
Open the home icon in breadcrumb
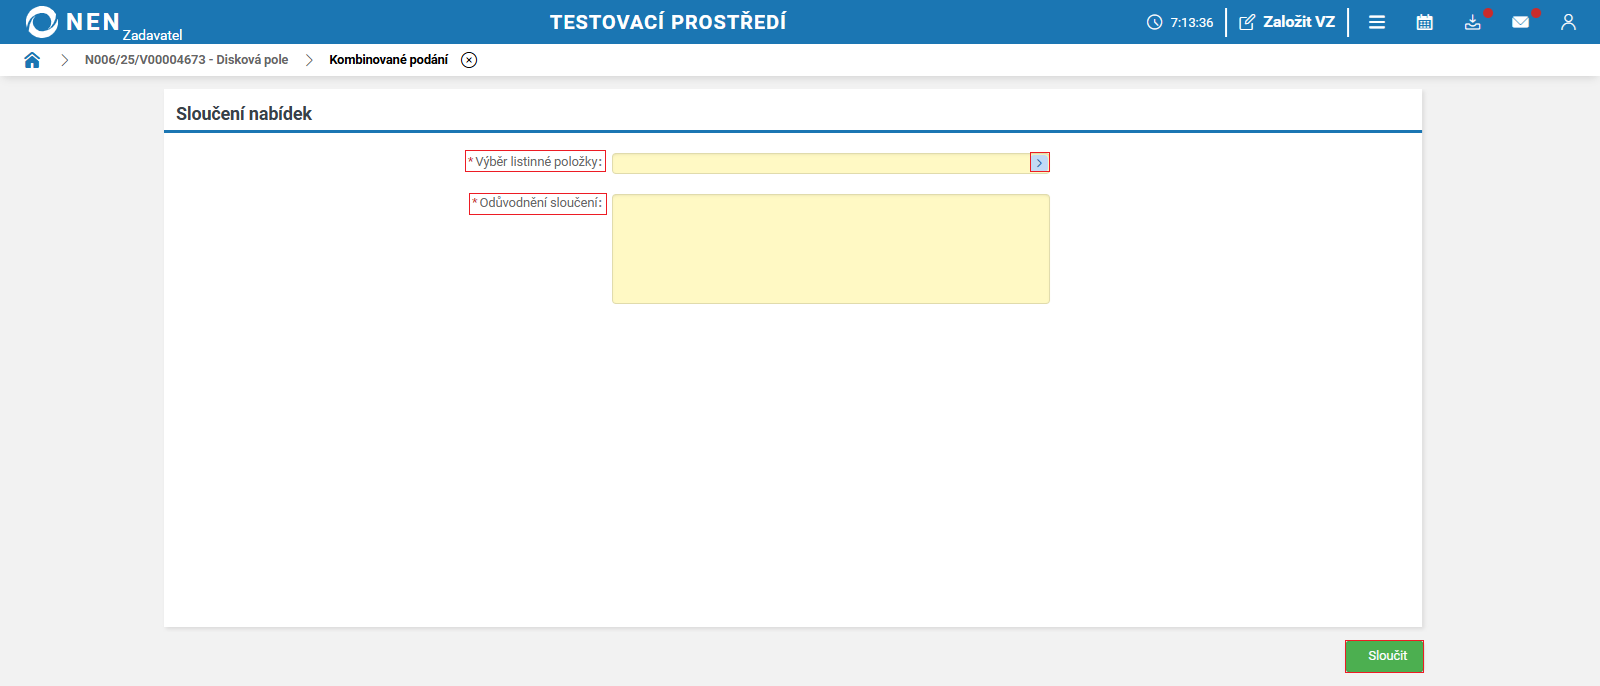(x=32, y=60)
